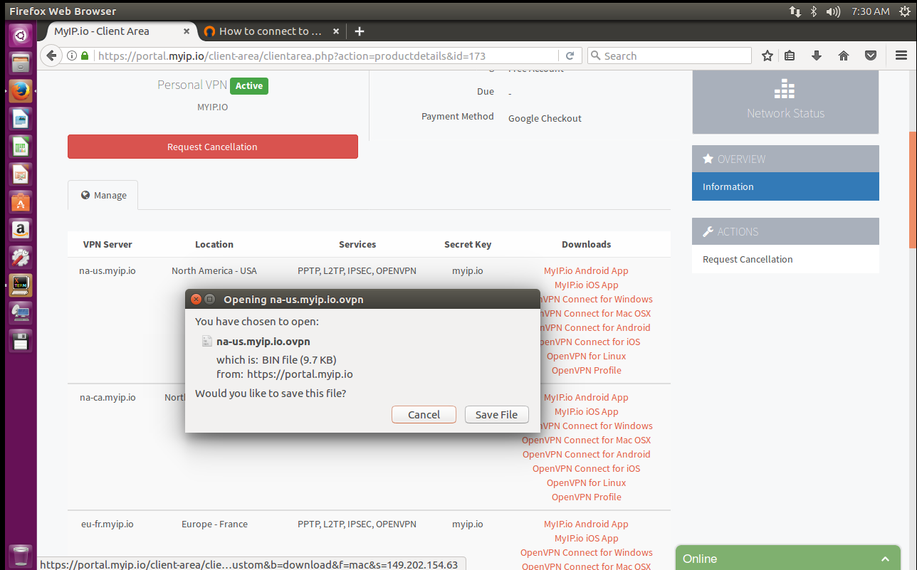Click into the Firefox Search field
The width and height of the screenshot is (917, 570).
click(669, 56)
